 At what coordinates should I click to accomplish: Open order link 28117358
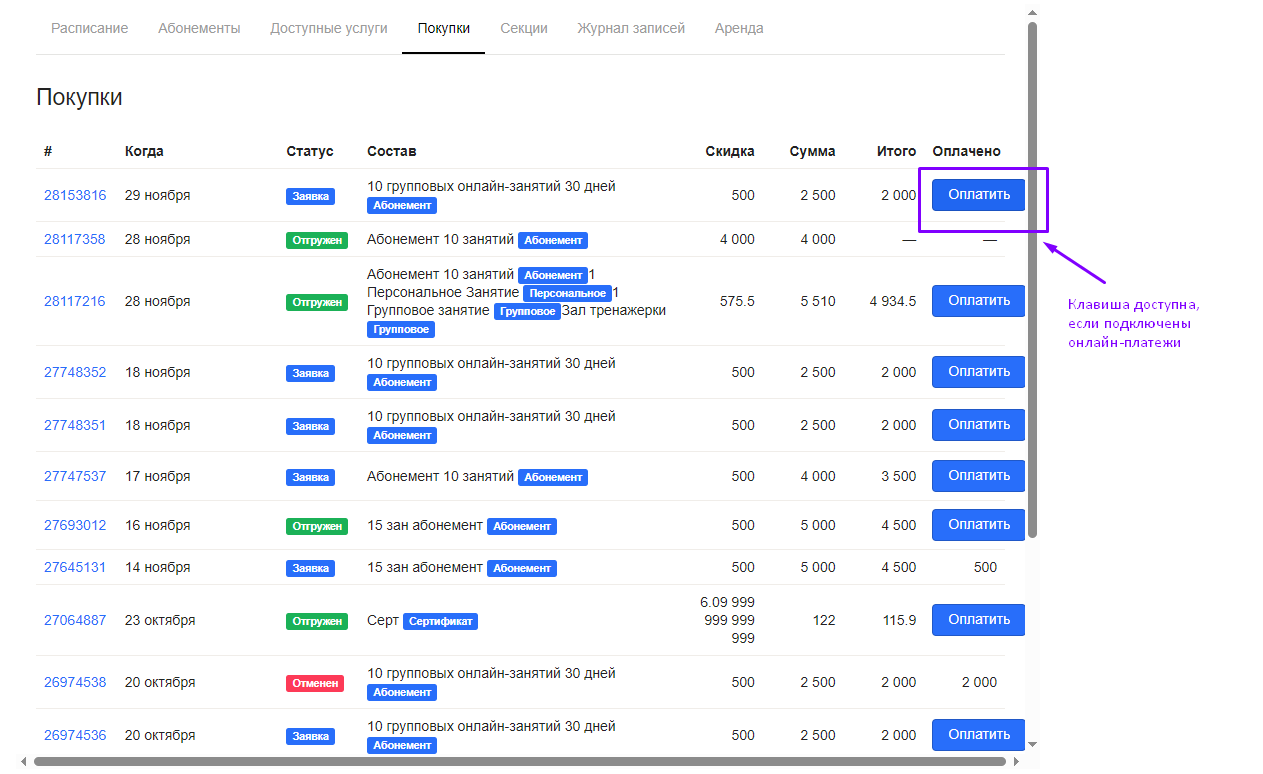[x=75, y=239]
